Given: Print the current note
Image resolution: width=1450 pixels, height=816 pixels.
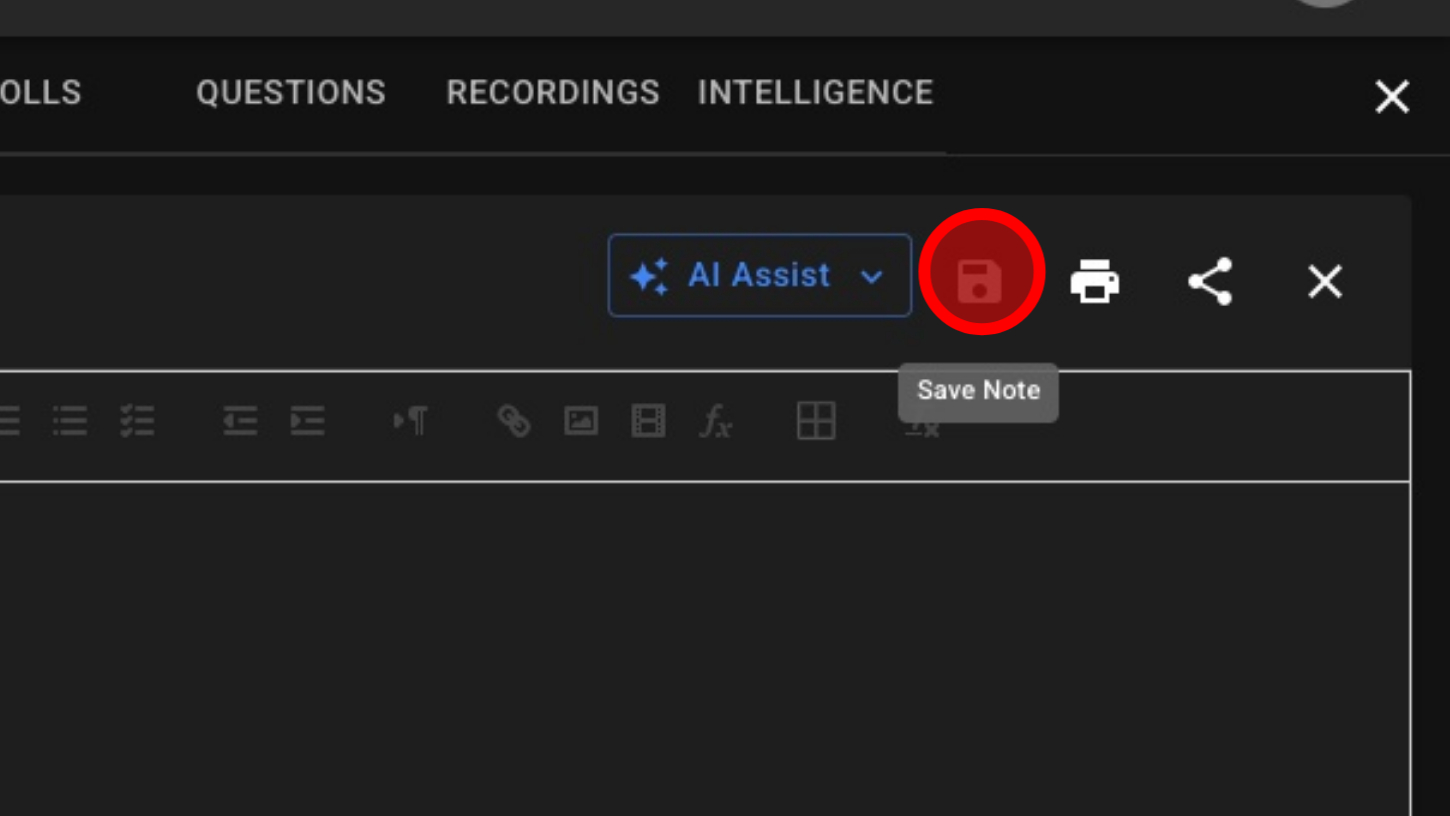Looking at the screenshot, I should (1095, 281).
